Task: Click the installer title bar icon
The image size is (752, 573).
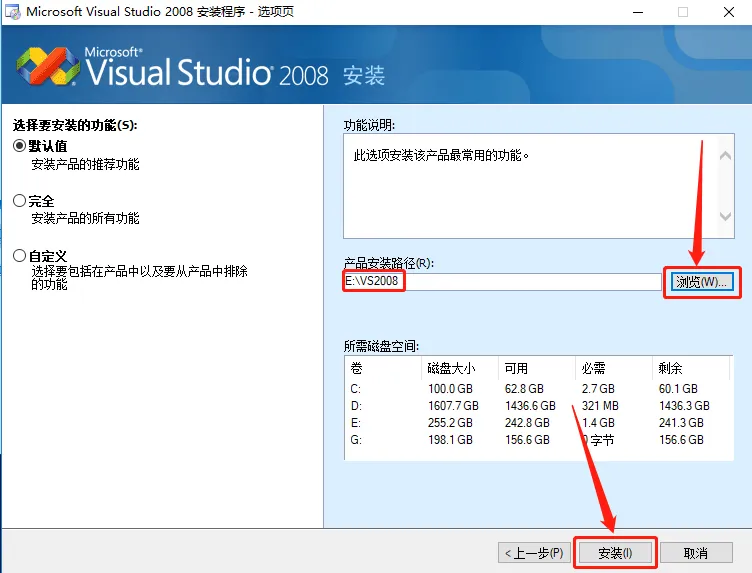Action: (x=13, y=12)
